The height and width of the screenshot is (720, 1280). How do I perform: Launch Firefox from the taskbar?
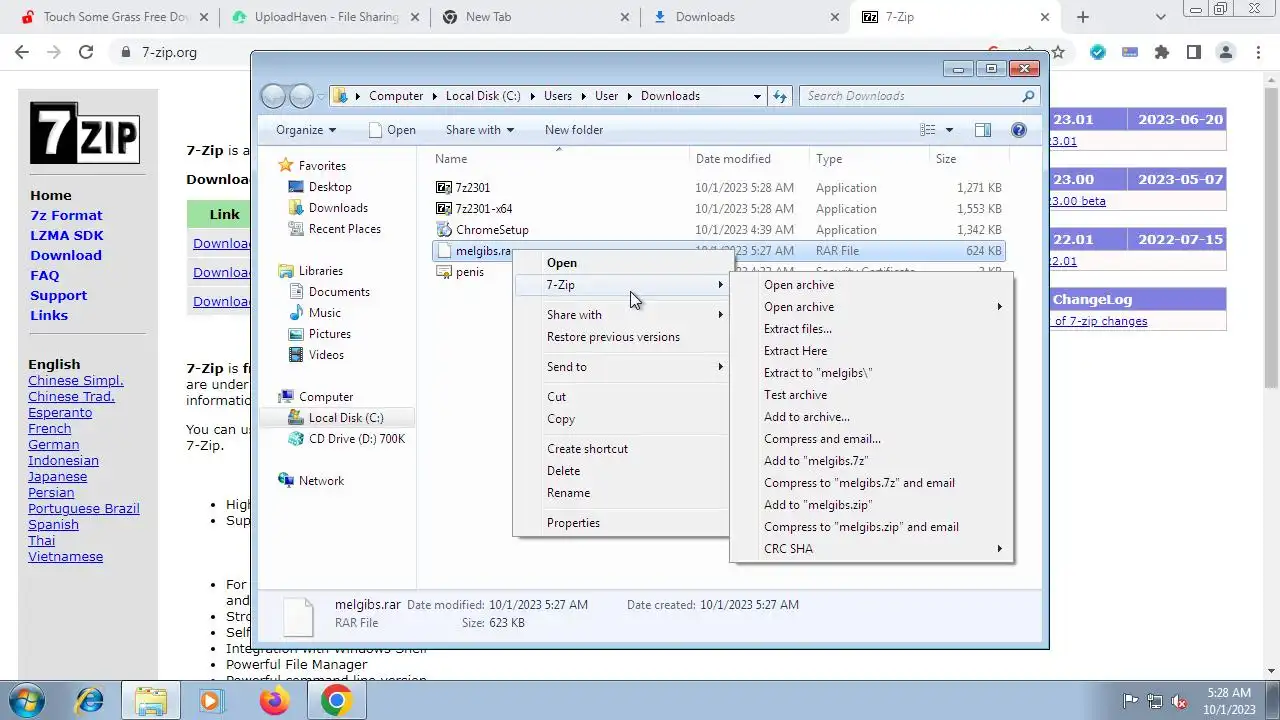[x=274, y=701]
